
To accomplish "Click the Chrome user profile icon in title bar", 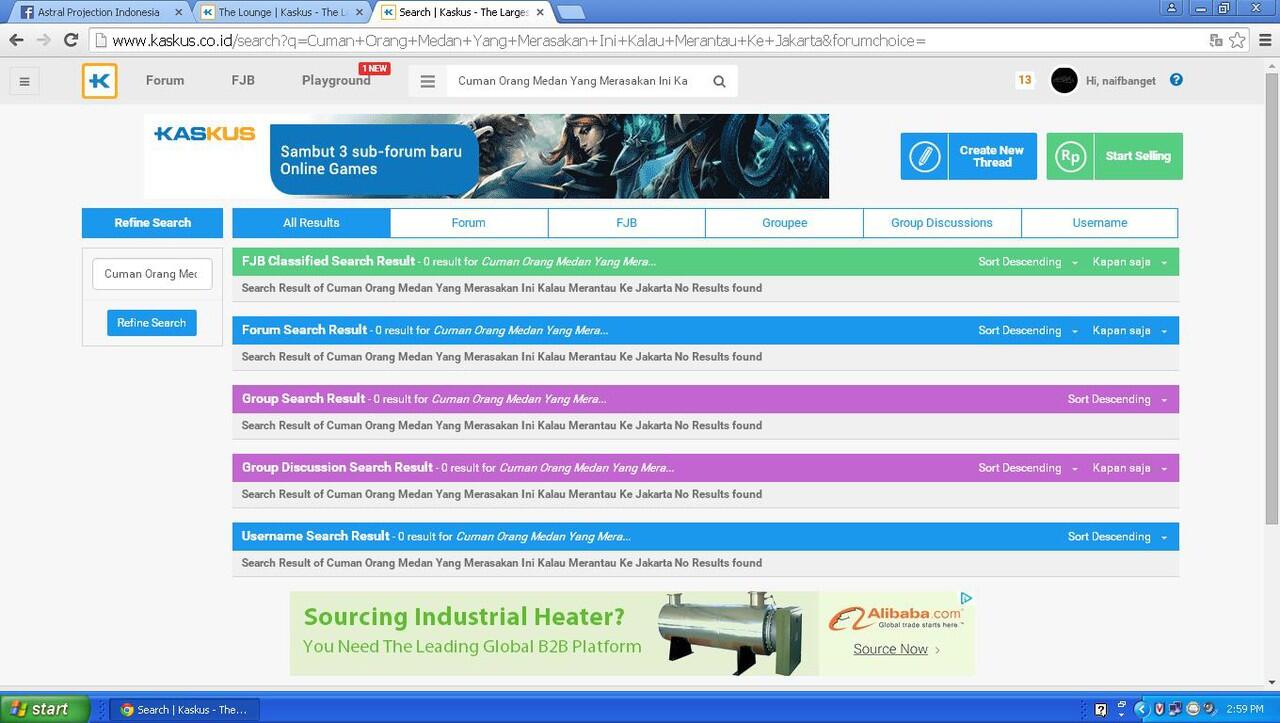I will (1172, 7).
